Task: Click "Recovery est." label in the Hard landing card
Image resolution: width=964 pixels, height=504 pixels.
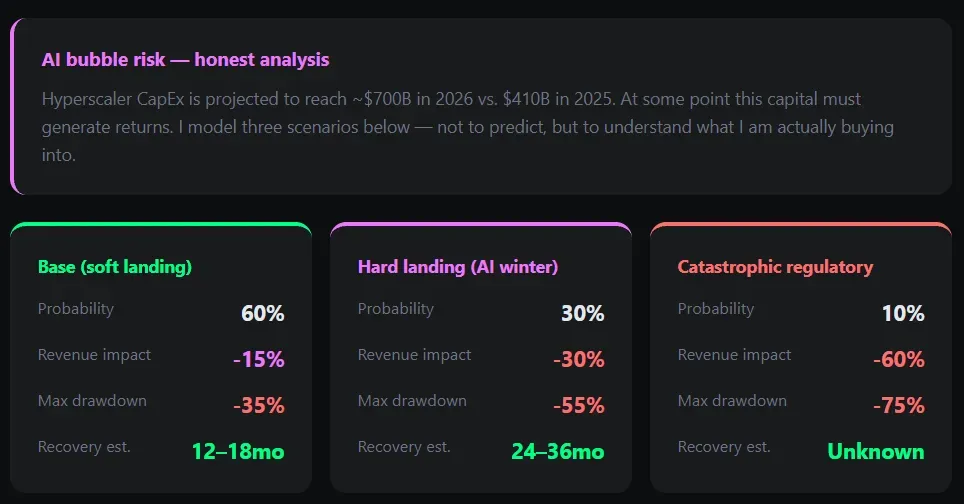Action: [404, 447]
